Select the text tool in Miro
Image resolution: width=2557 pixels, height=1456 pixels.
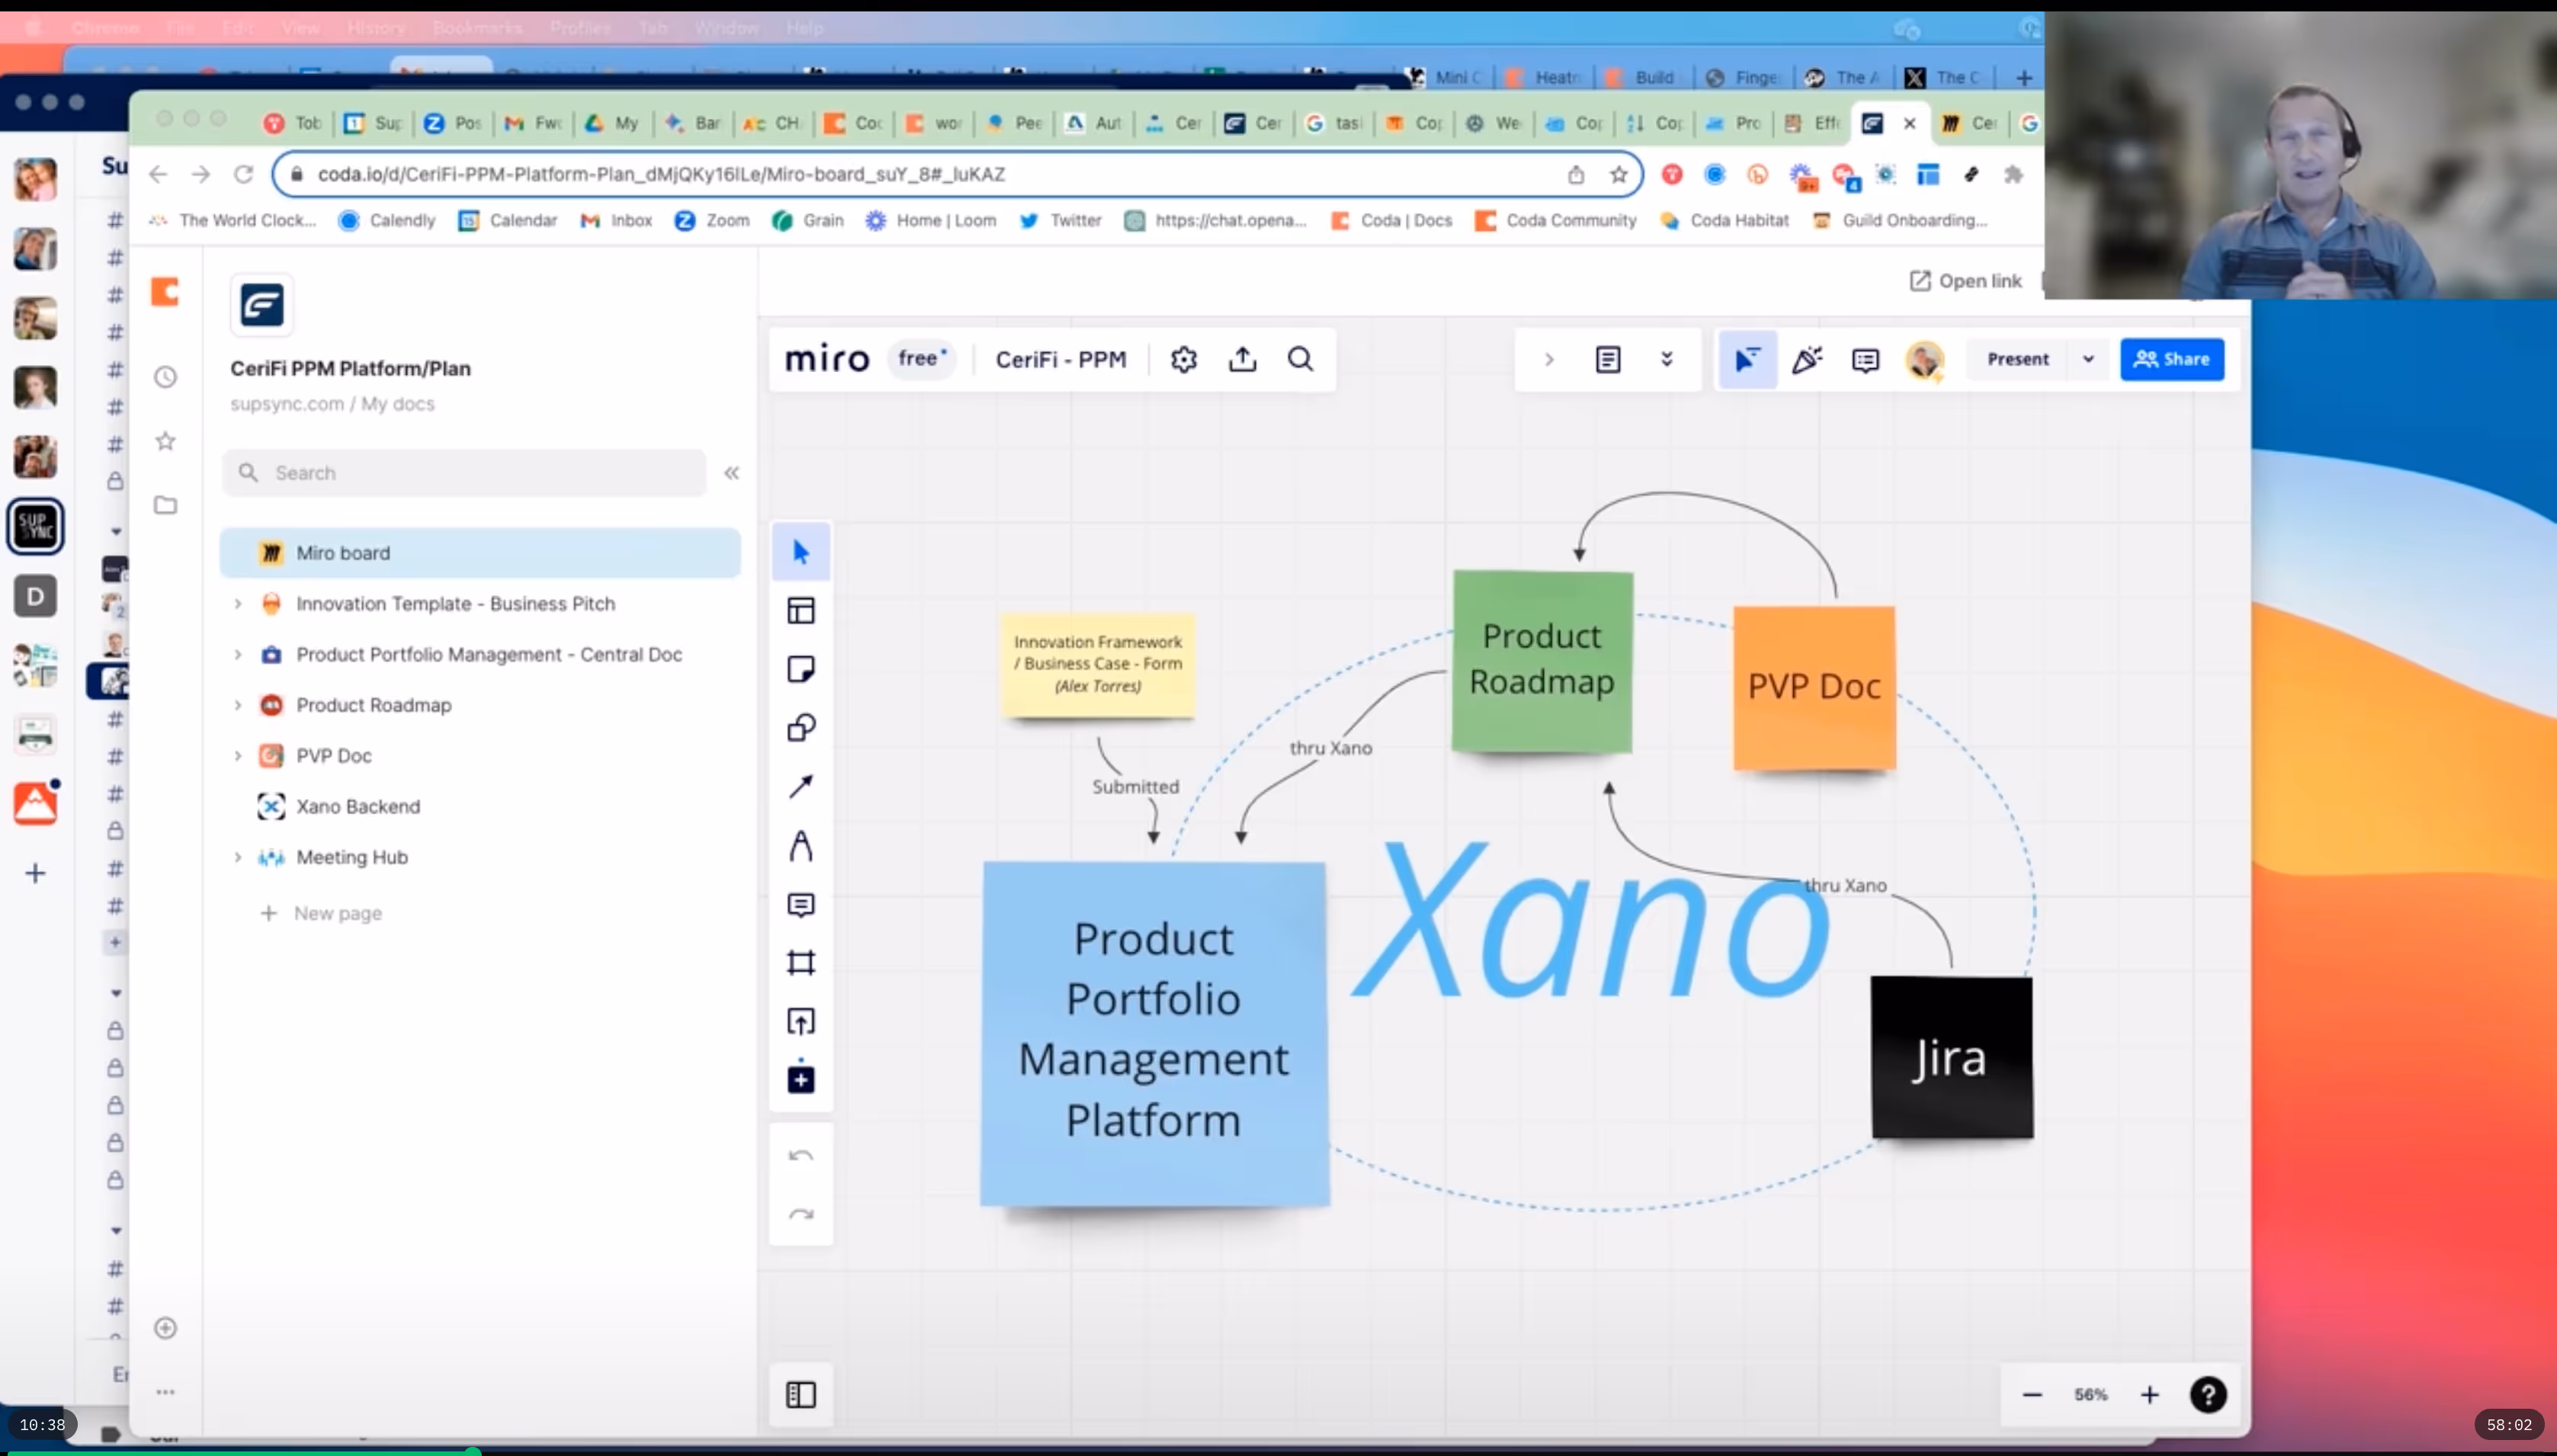pyautogui.click(x=801, y=846)
